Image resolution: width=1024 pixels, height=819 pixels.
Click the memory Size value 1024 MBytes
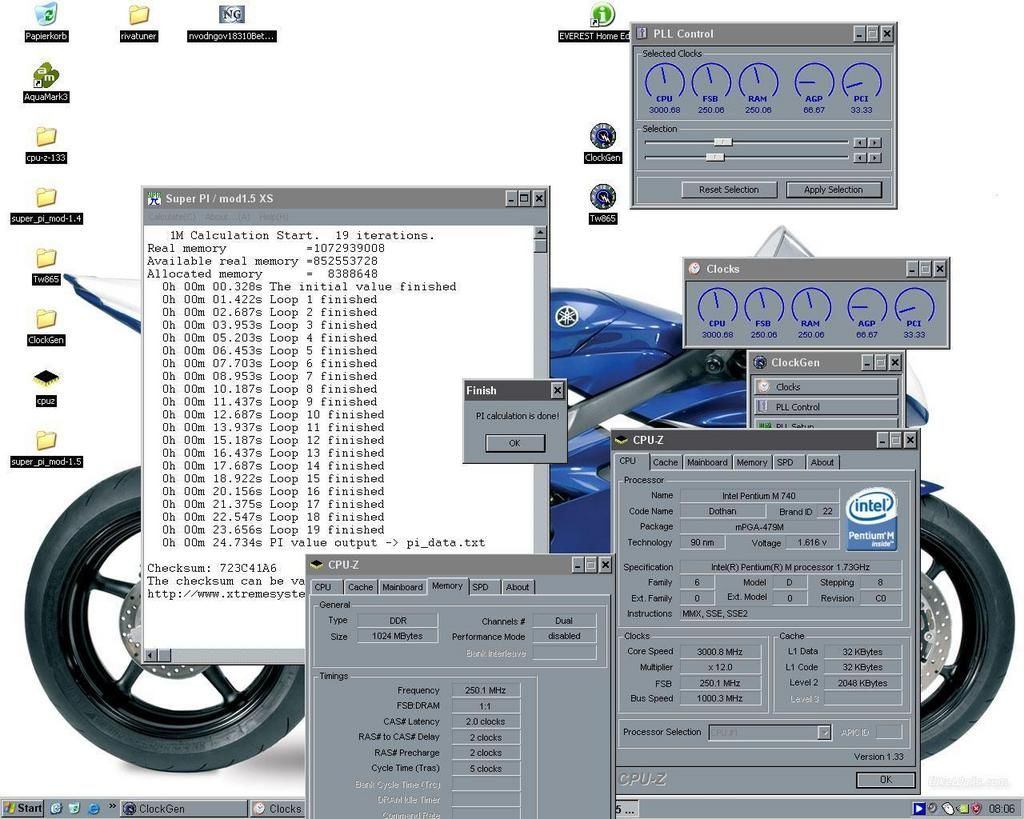pyautogui.click(x=397, y=636)
